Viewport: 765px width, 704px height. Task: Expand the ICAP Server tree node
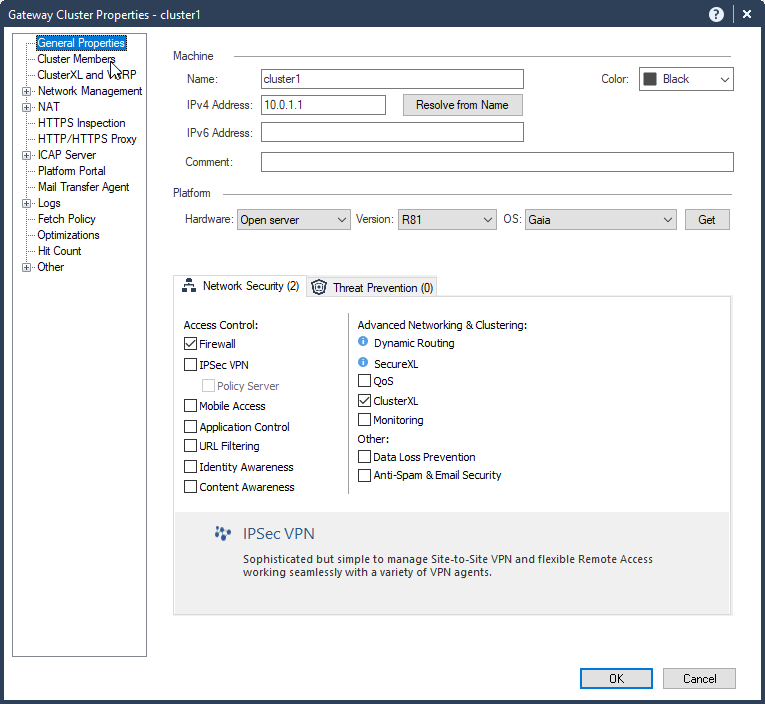pos(26,155)
